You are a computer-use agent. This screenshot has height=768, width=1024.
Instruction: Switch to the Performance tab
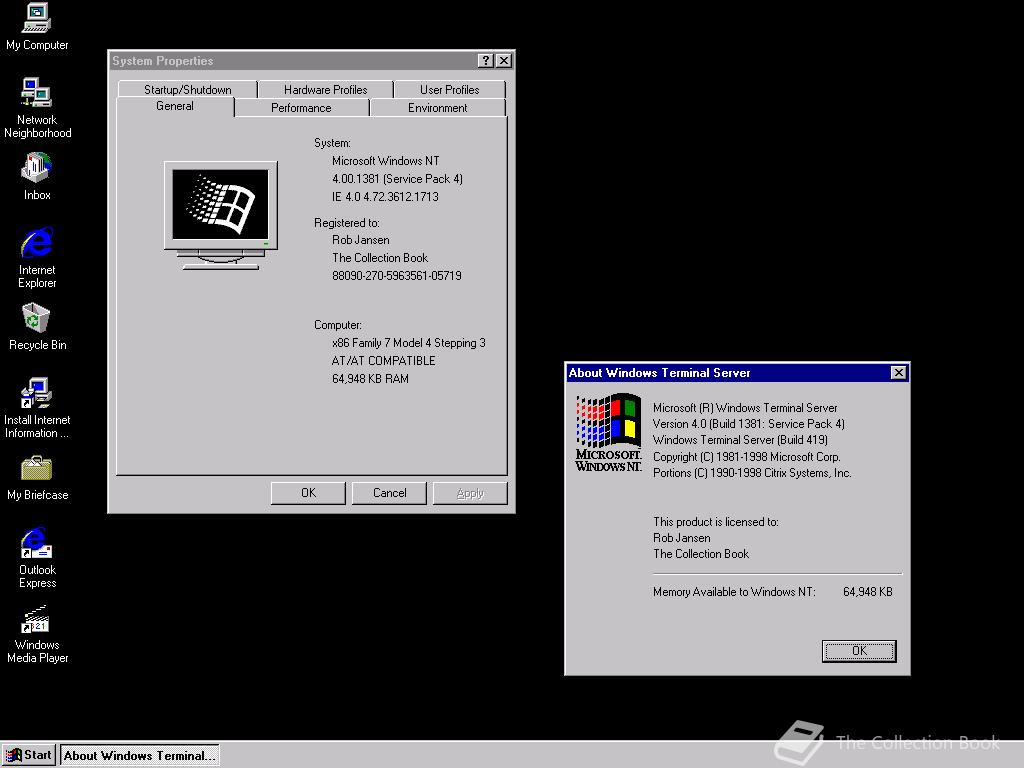(x=301, y=108)
